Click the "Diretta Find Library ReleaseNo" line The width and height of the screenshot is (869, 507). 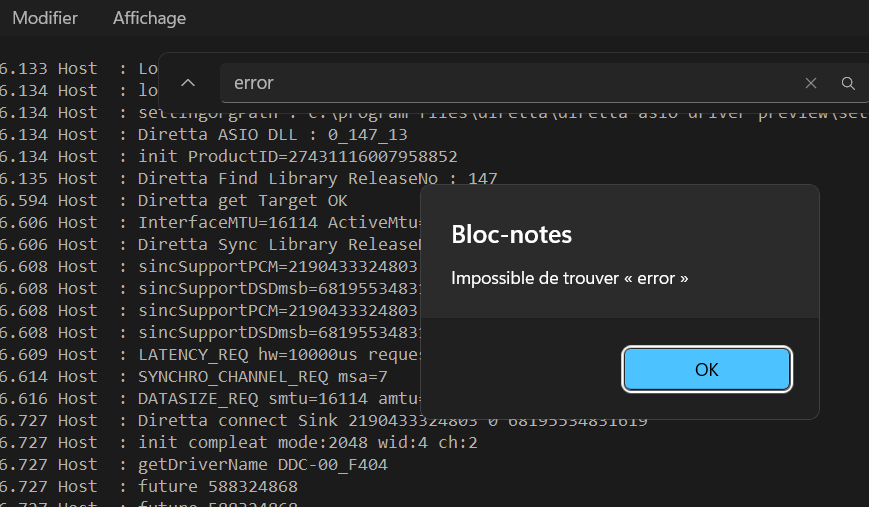click(x=317, y=179)
